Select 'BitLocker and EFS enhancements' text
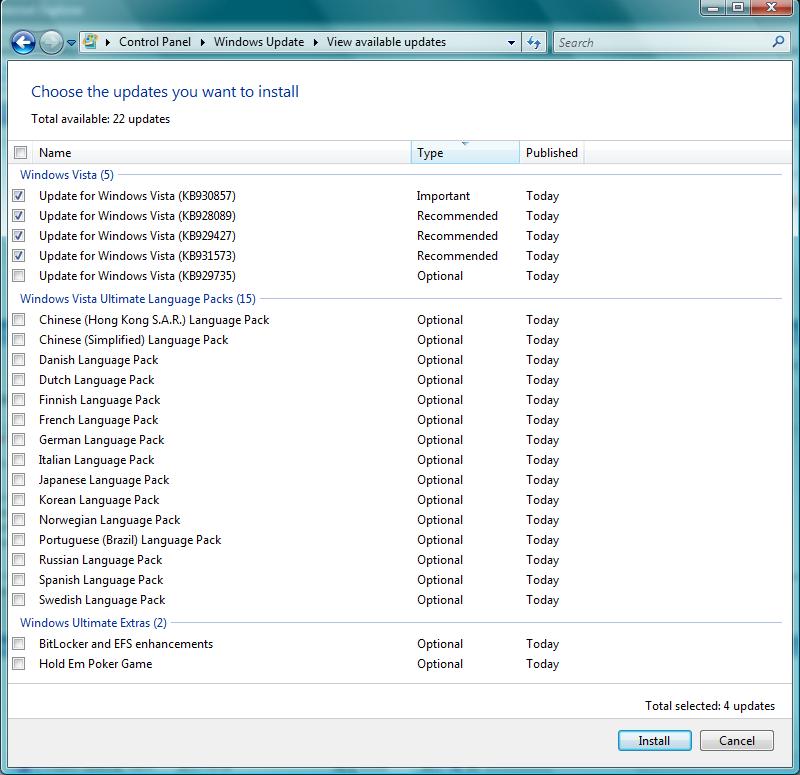800x775 pixels. 126,644
